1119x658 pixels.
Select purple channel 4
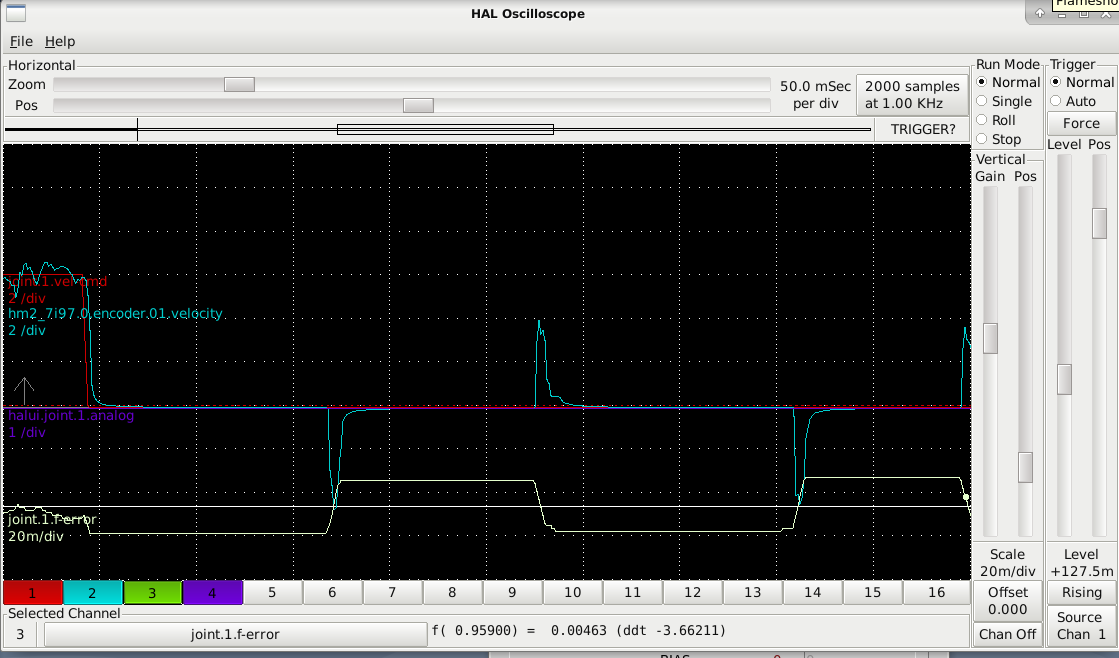tap(212, 592)
